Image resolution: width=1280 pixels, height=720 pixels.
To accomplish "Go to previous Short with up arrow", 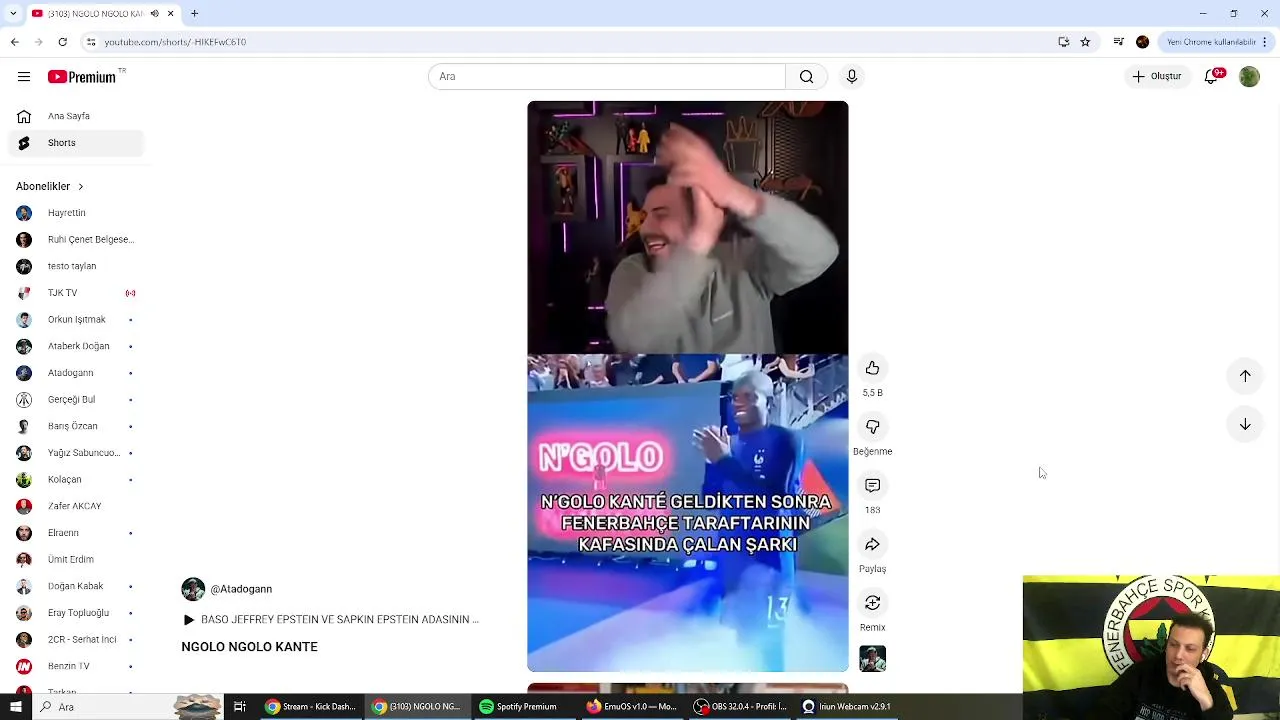I will 1245,376.
